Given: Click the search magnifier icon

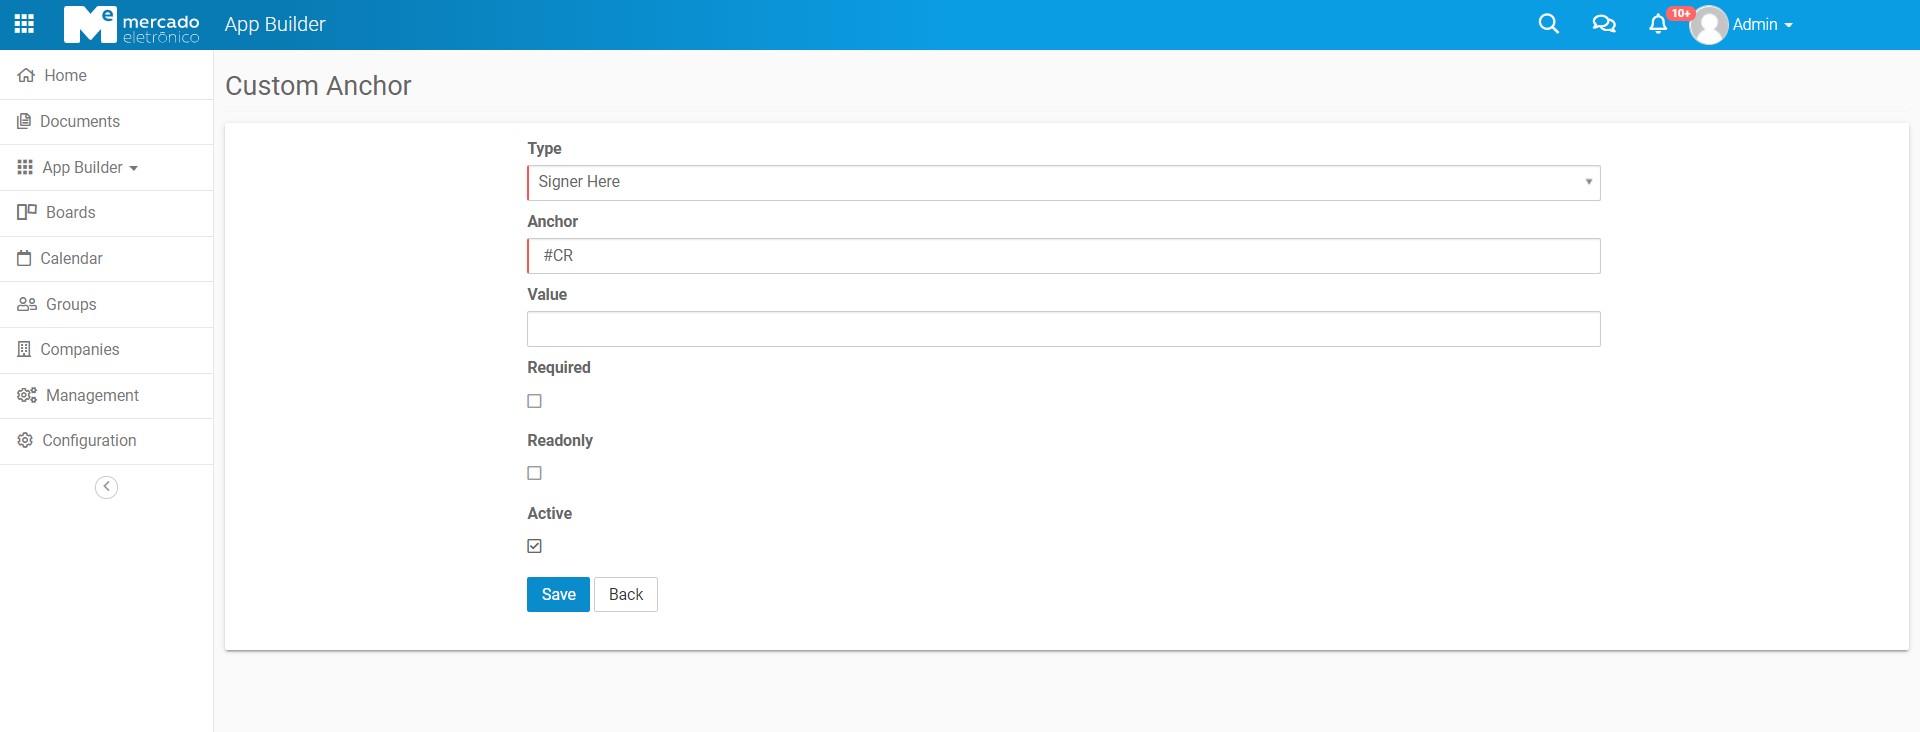Looking at the screenshot, I should (x=1548, y=24).
